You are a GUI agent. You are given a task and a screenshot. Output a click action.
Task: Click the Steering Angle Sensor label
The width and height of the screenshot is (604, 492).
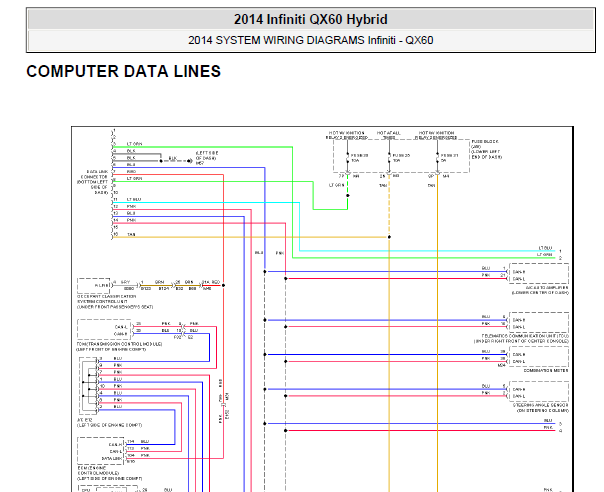(541, 408)
